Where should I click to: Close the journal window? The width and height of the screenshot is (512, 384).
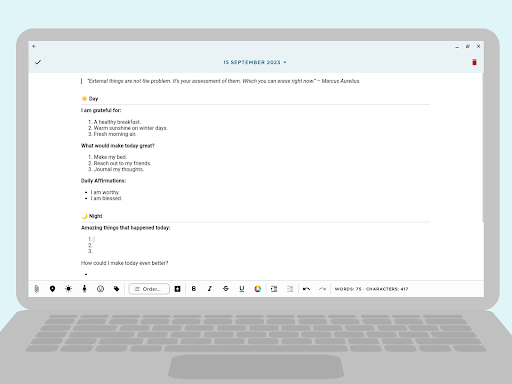(x=478, y=46)
